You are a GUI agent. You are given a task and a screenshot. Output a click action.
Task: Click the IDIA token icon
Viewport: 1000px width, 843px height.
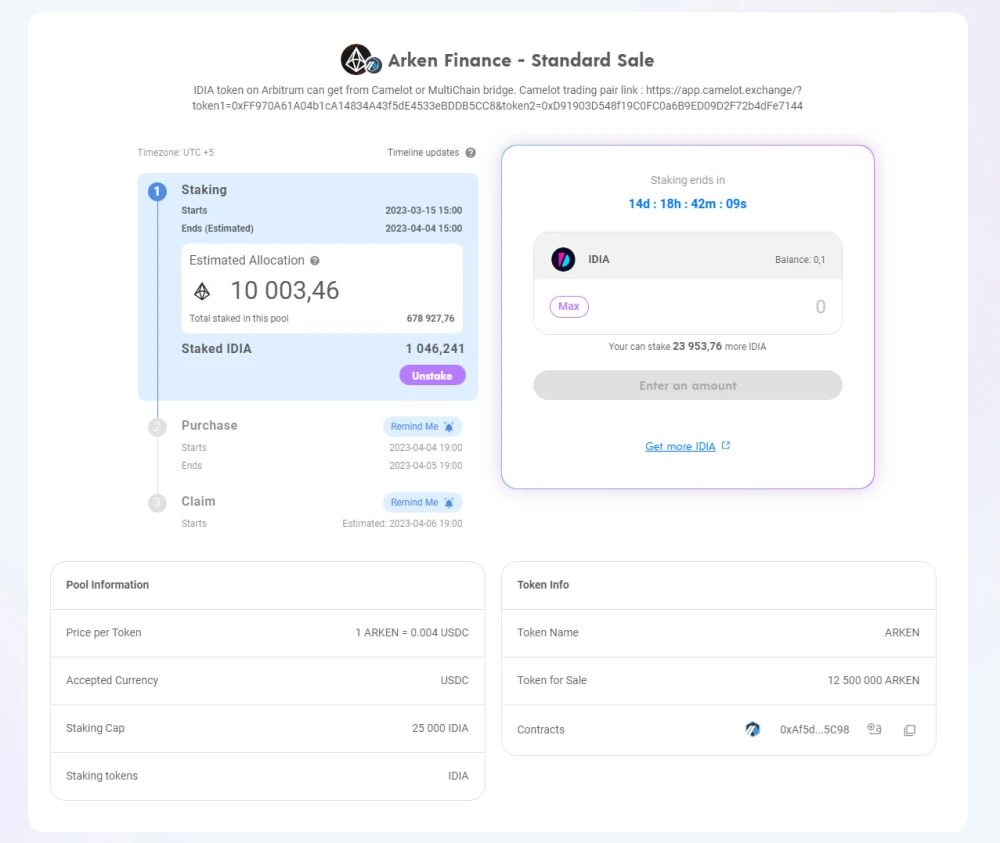(563, 260)
